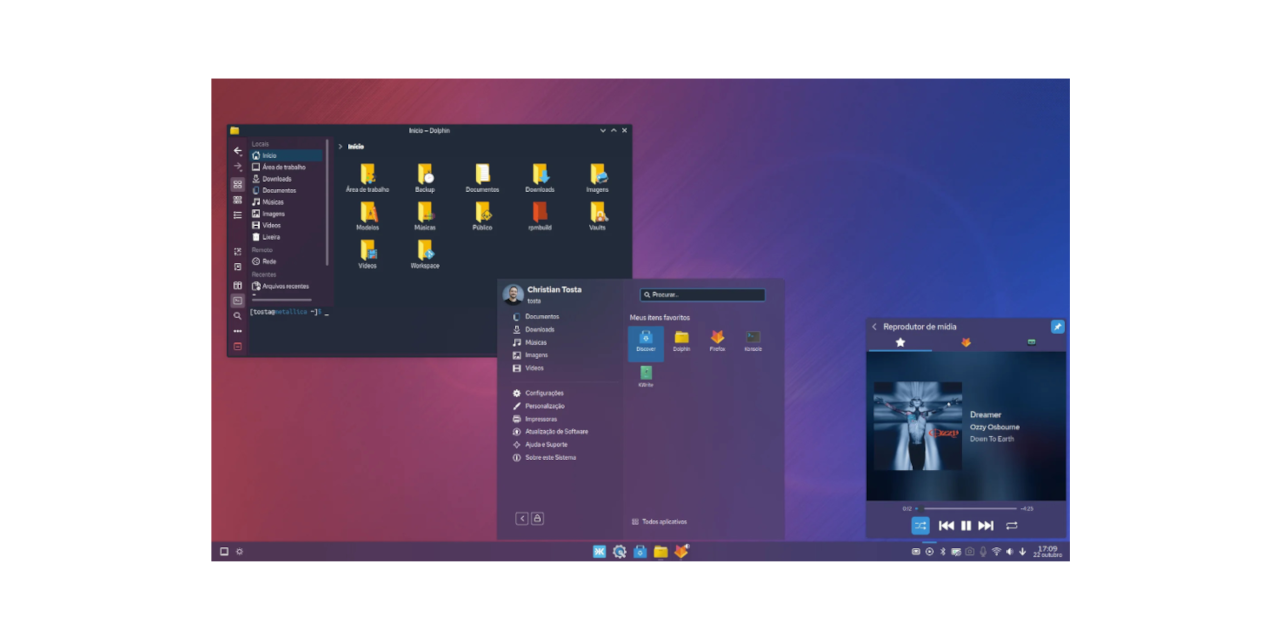This screenshot has height=640, width=1280.
Task: Click the red icon at the bottom of Dolphin's toolbar
Action: click(x=237, y=346)
